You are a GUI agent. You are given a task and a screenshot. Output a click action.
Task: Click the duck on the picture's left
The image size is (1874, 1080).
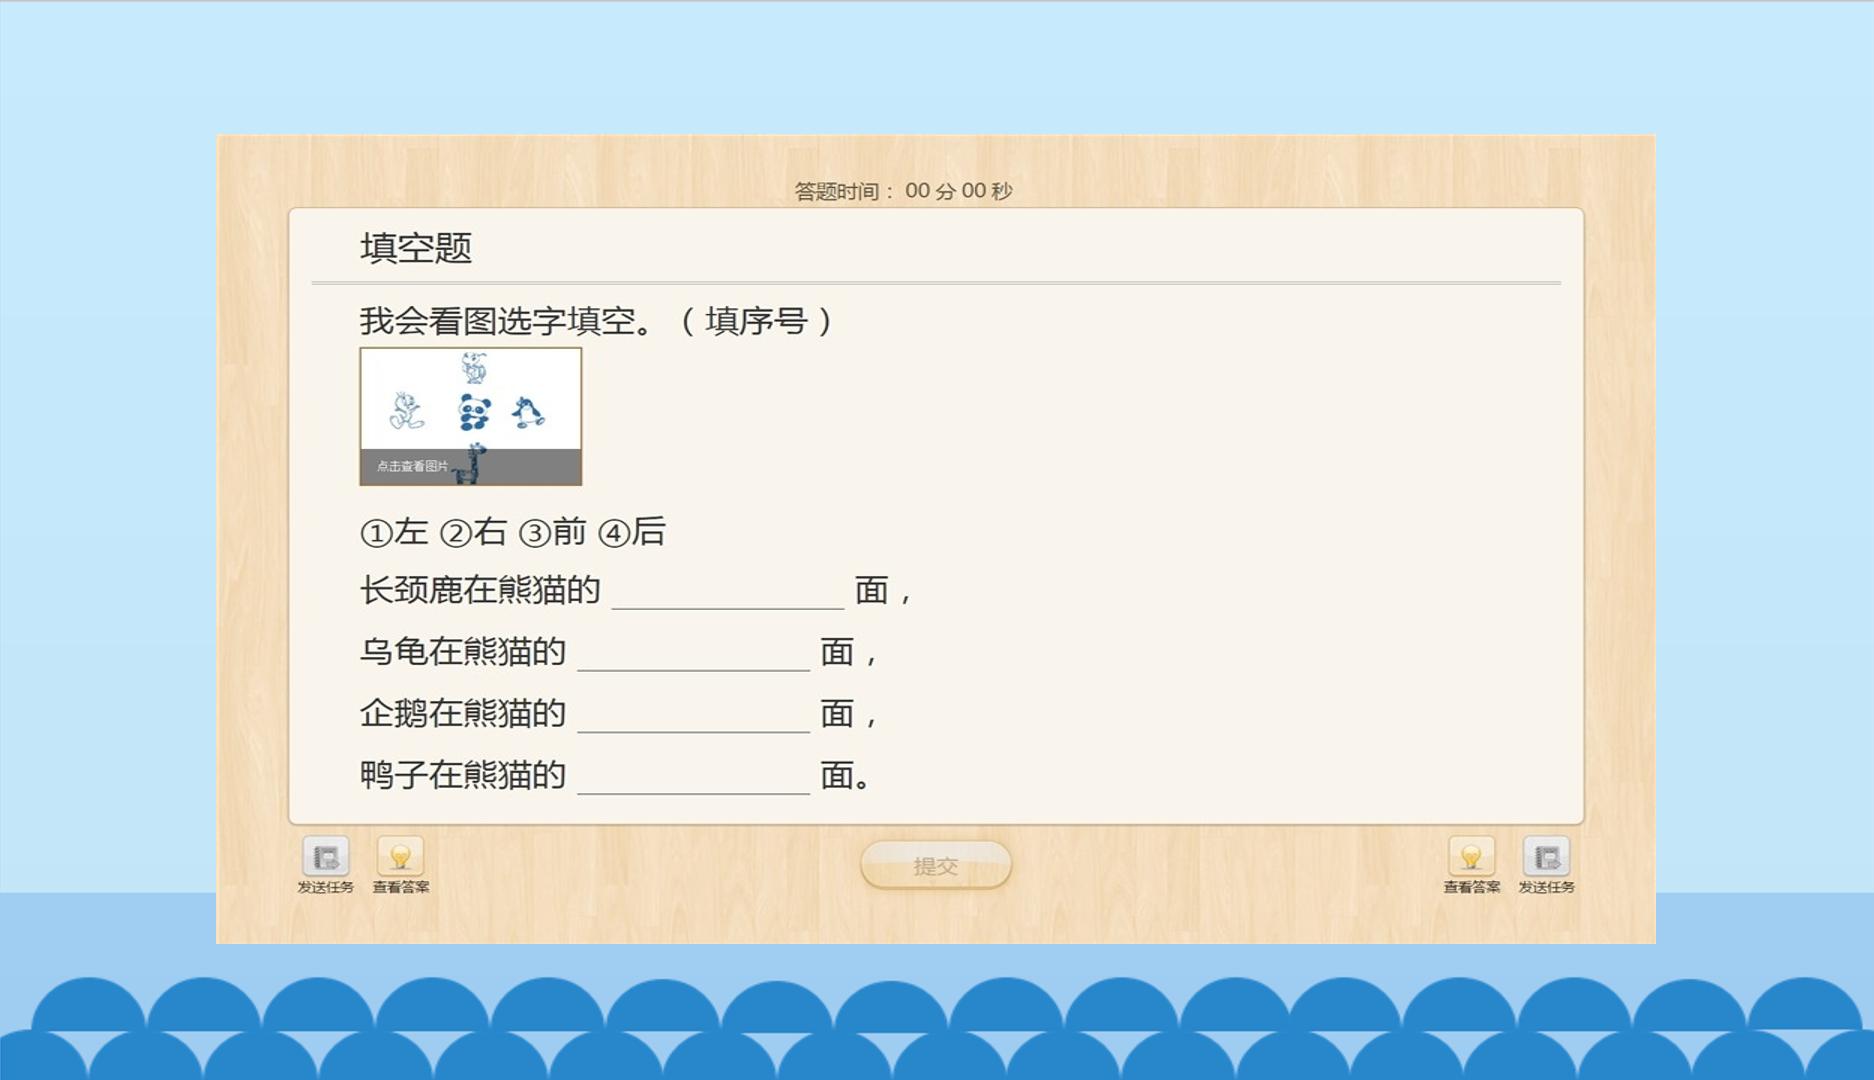[406, 411]
